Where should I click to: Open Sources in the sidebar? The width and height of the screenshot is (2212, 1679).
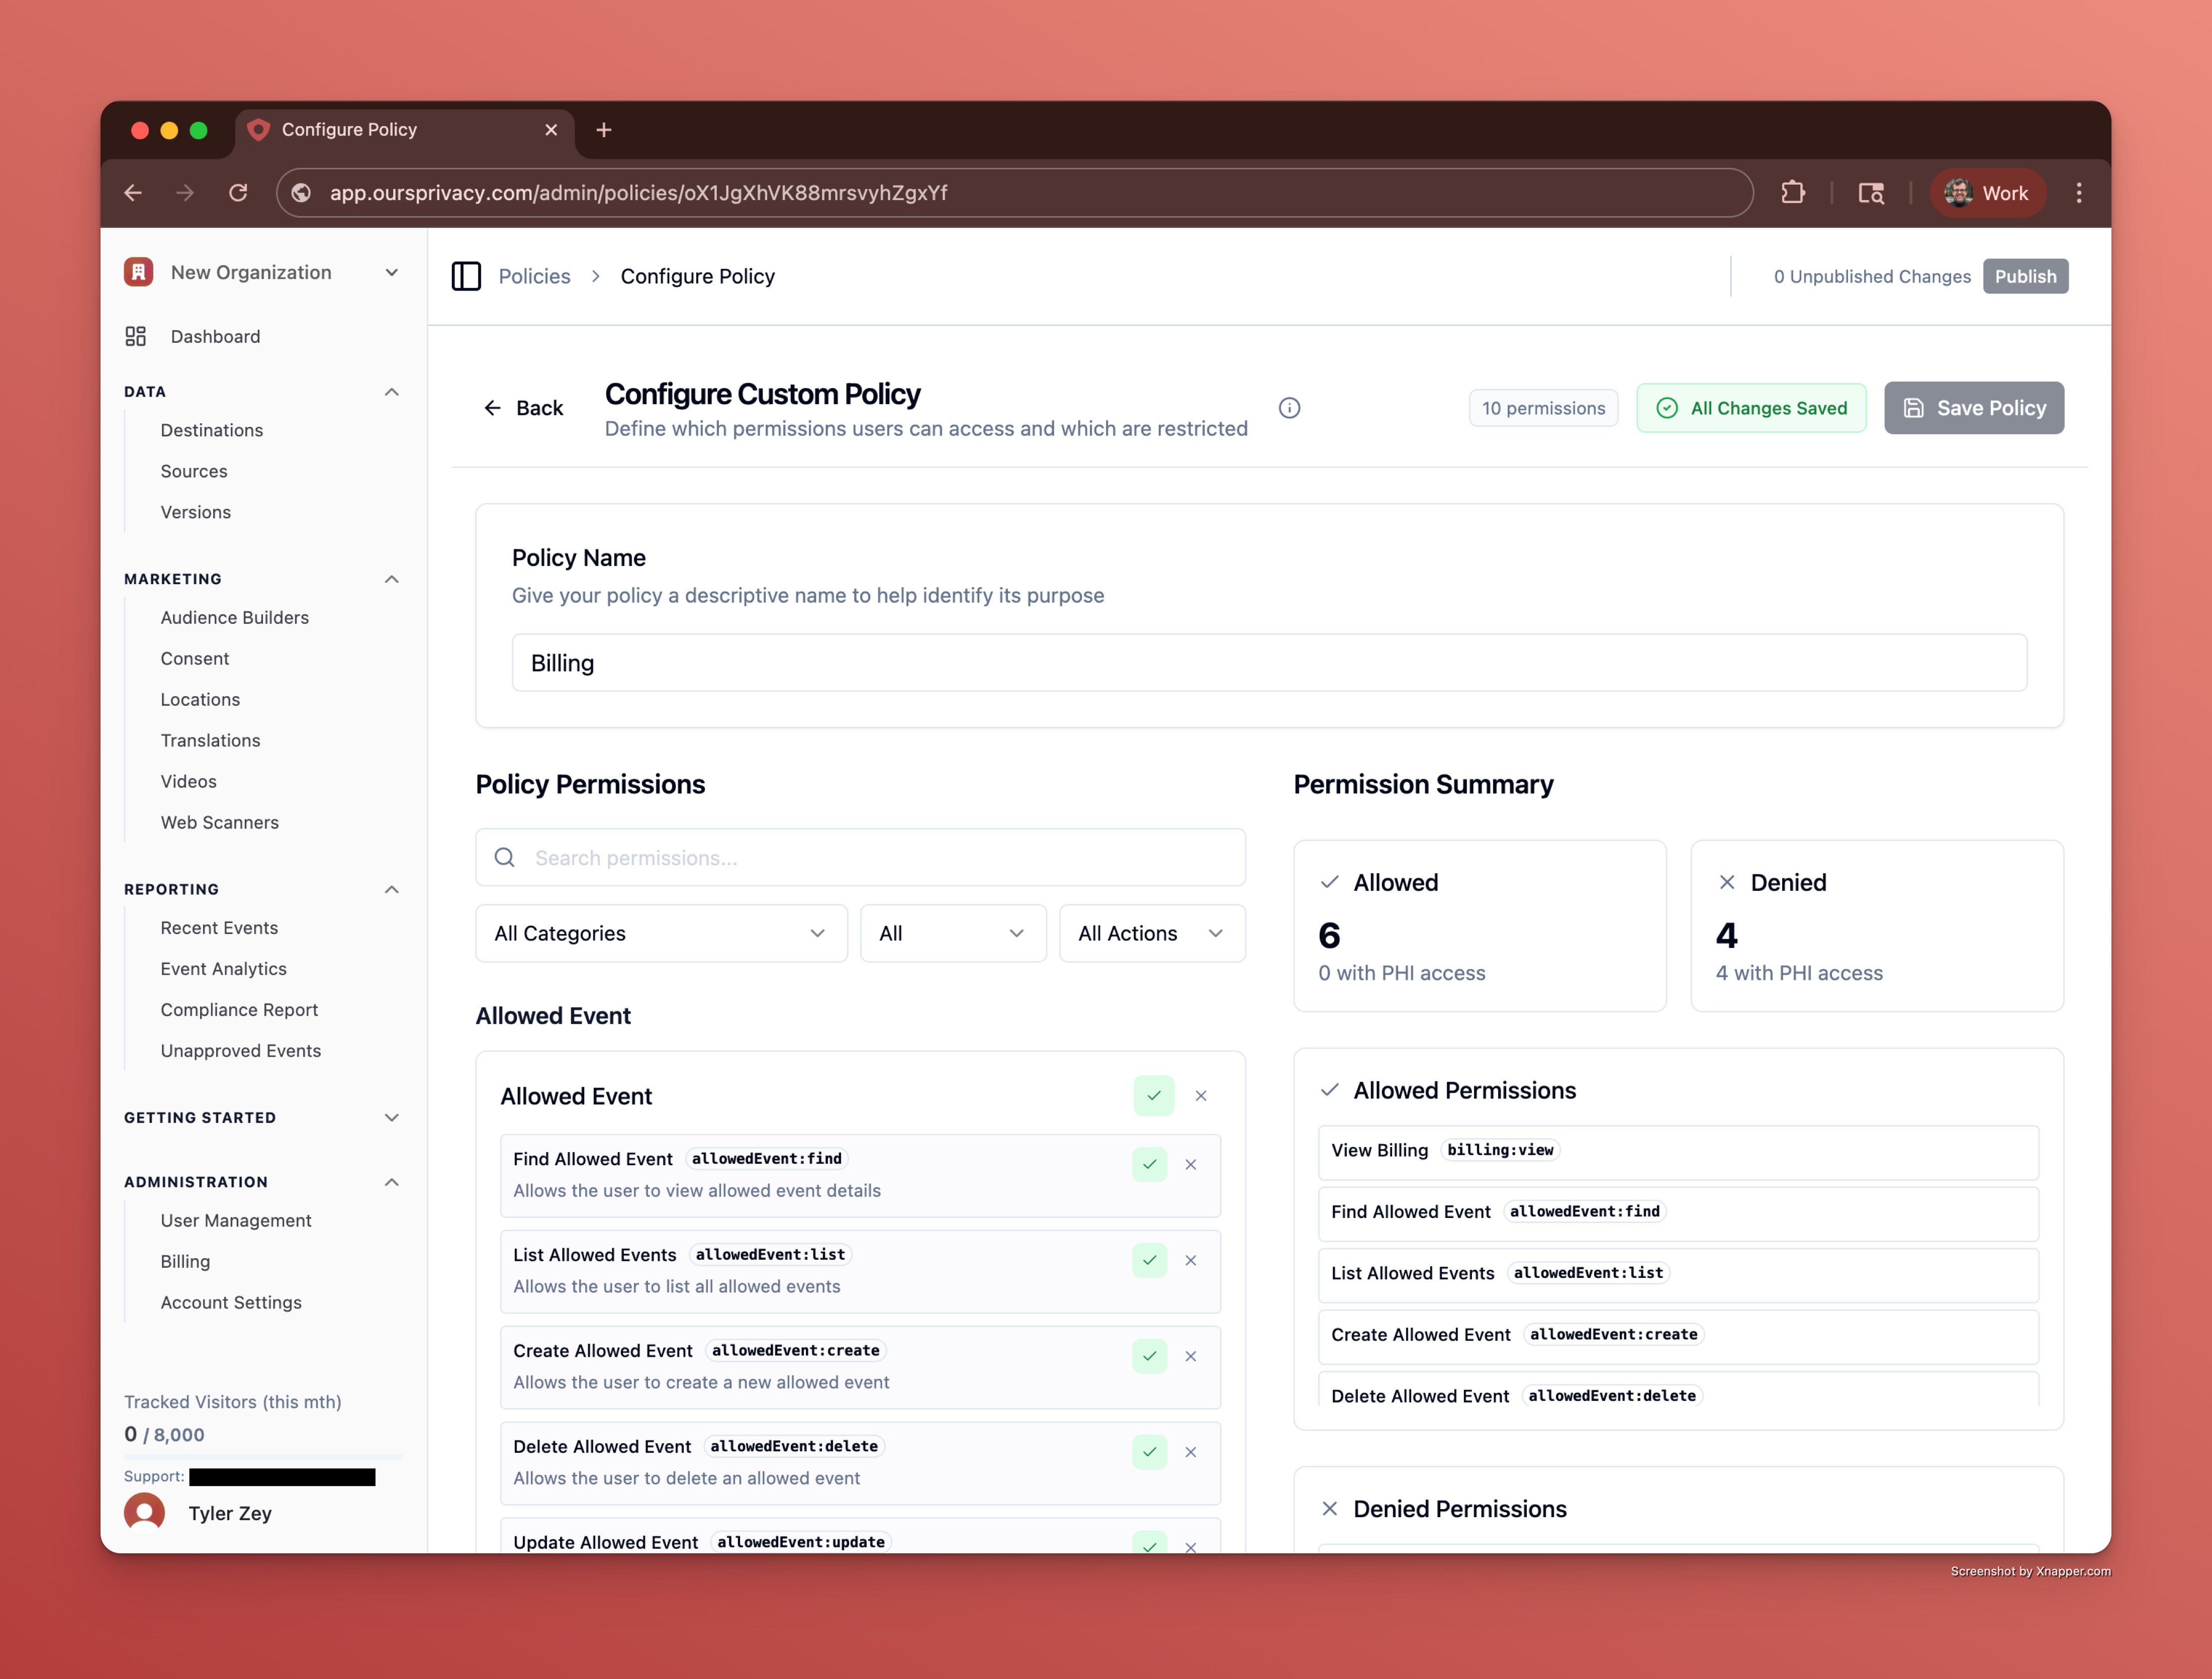coord(194,471)
